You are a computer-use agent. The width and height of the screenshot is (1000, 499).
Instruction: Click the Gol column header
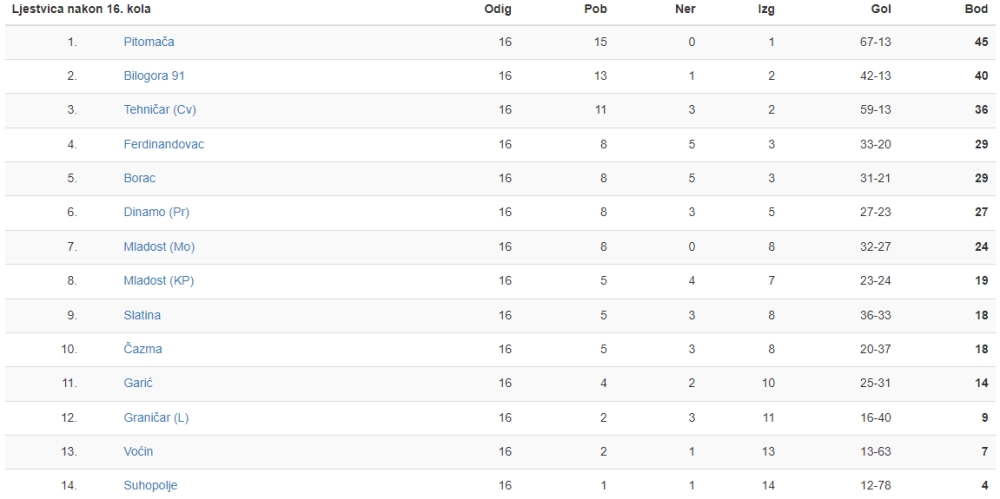coord(881,10)
